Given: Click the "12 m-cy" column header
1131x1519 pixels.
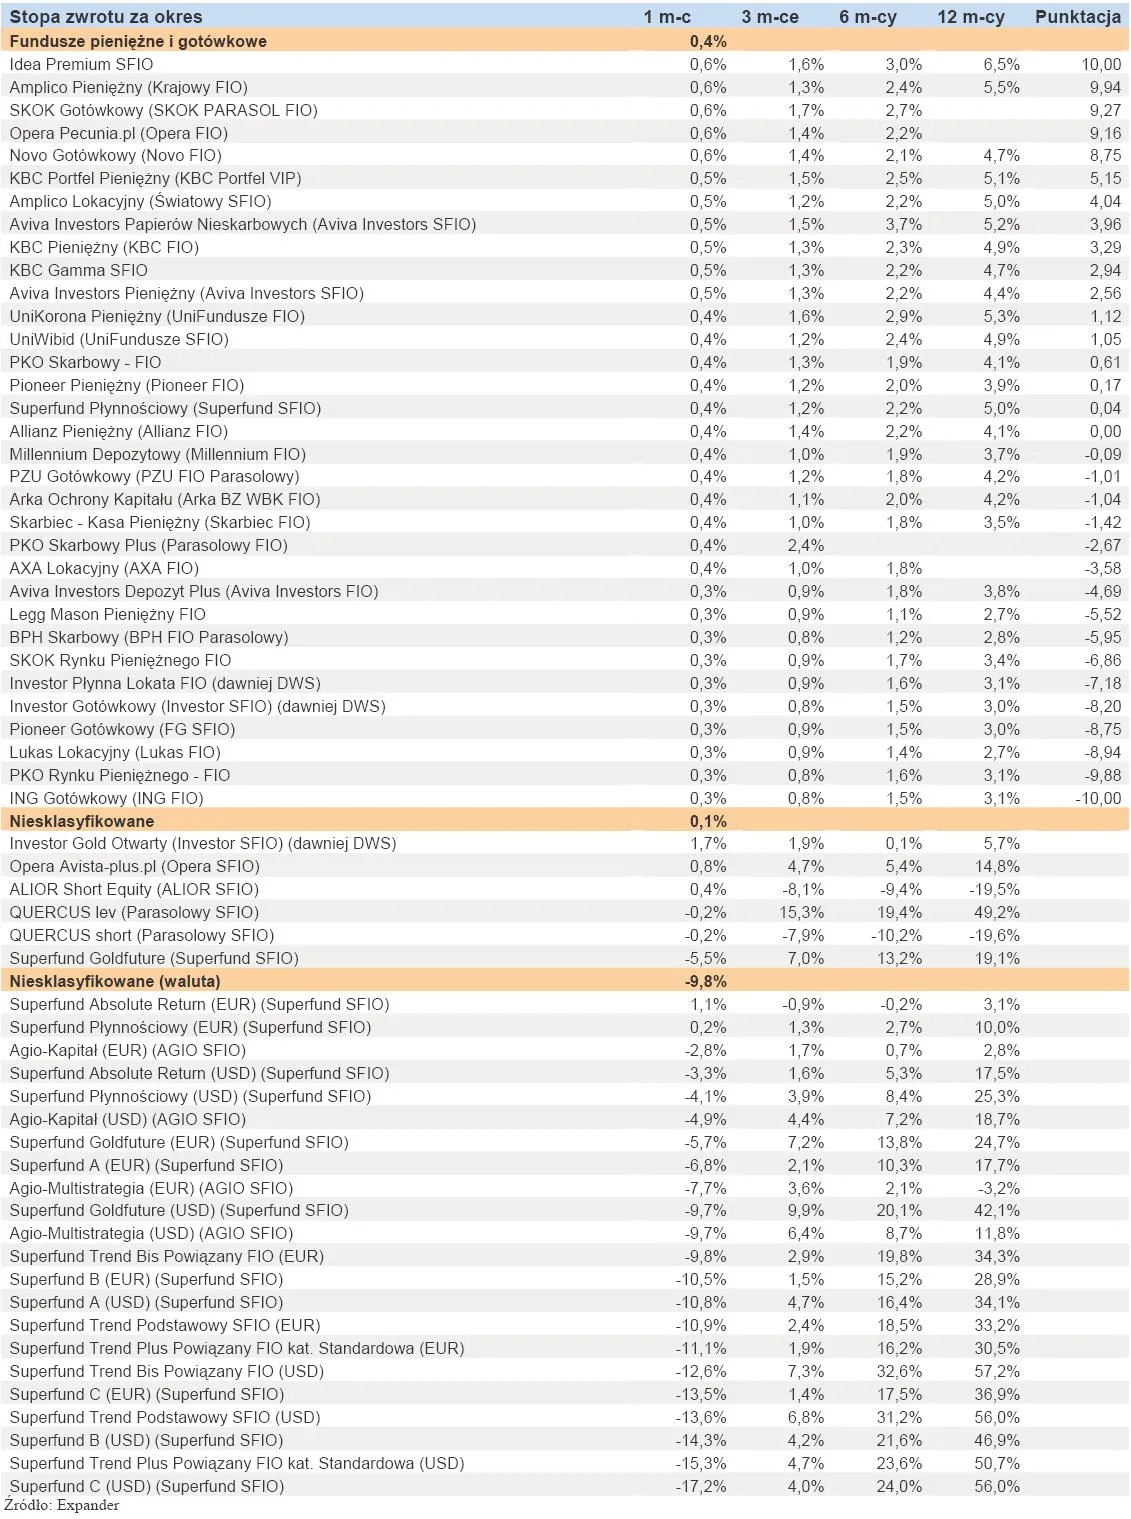Looking at the screenshot, I should pos(970,17).
